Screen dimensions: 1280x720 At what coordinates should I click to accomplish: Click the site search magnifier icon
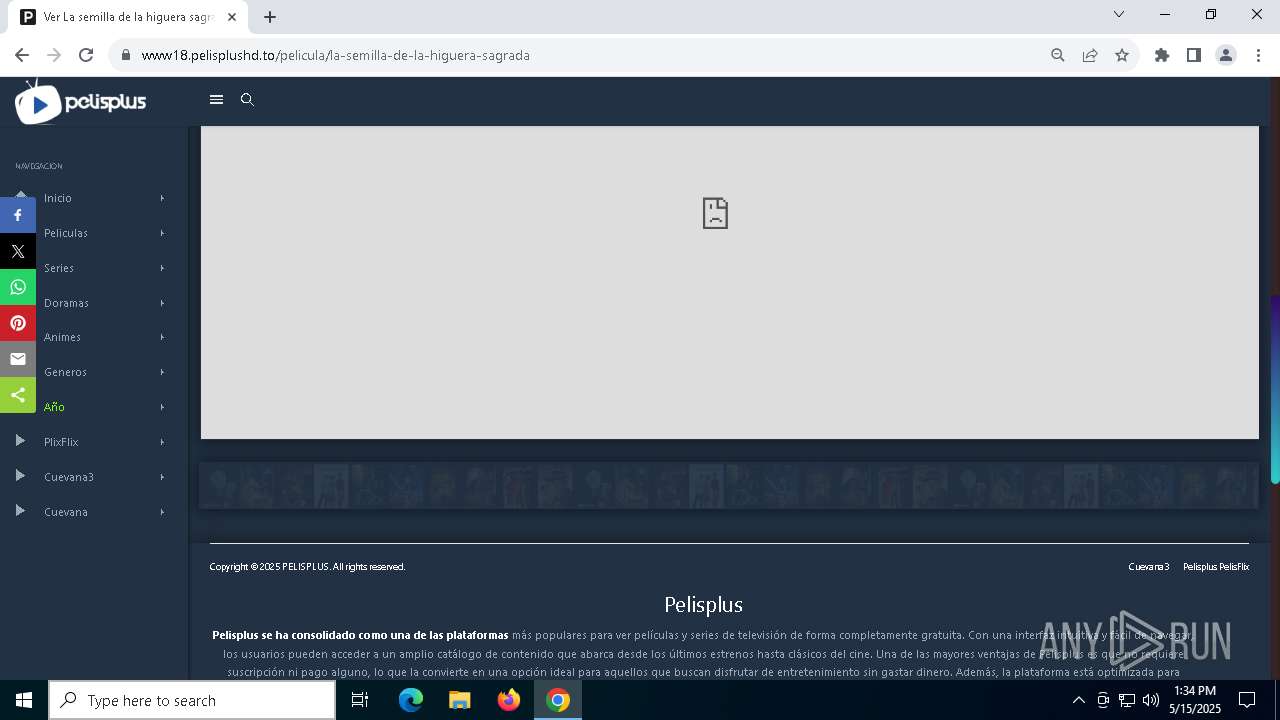point(248,100)
